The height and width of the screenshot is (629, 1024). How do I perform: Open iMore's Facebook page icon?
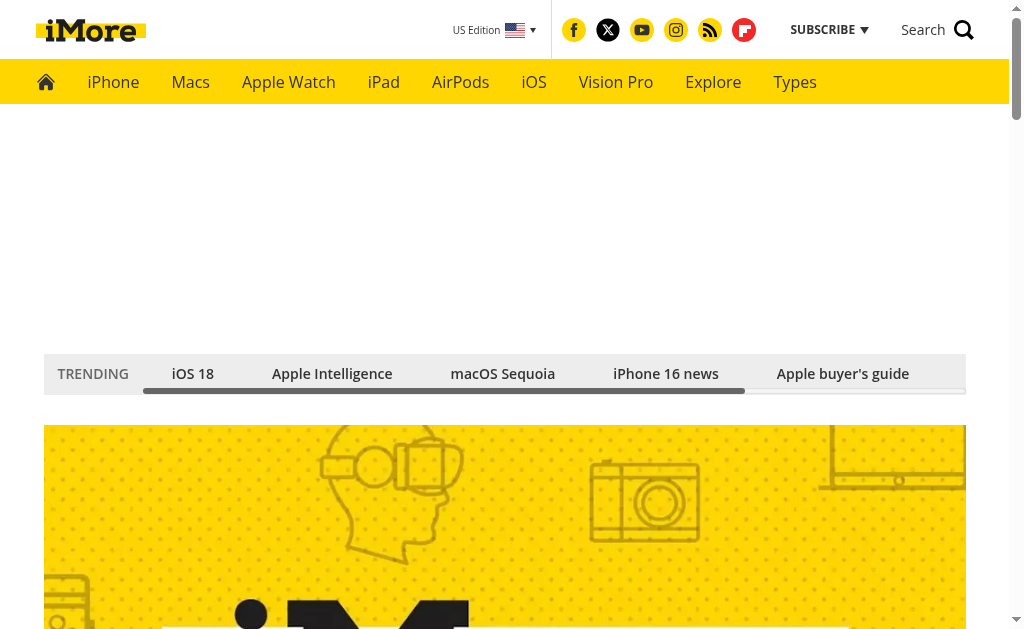coord(573,30)
